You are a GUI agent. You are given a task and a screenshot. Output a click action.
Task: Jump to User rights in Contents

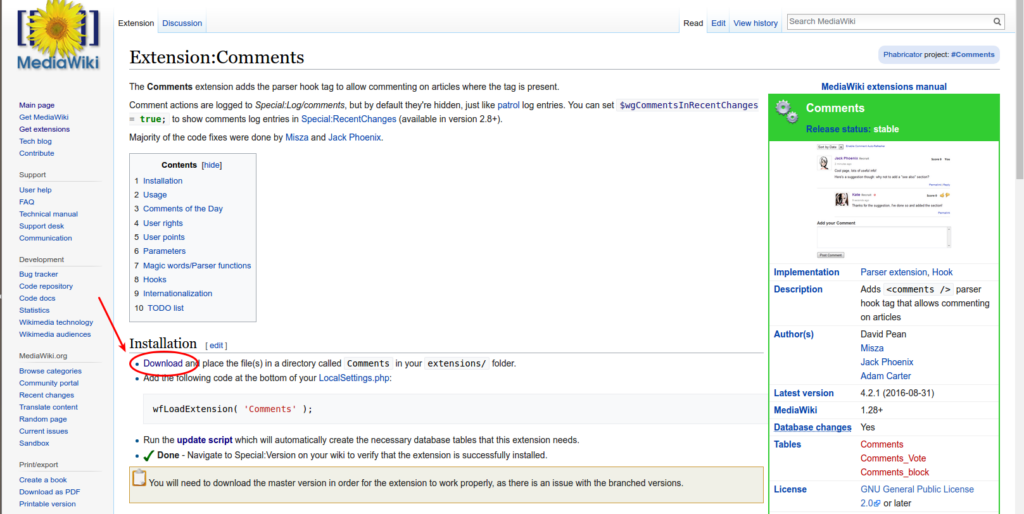163,223
